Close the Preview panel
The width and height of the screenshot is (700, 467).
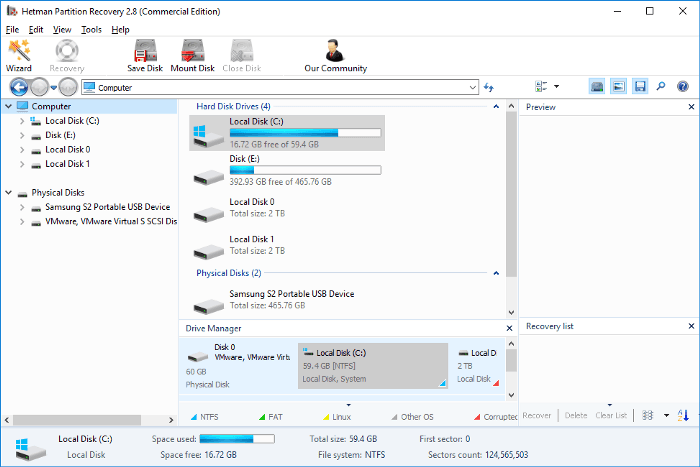(x=691, y=107)
